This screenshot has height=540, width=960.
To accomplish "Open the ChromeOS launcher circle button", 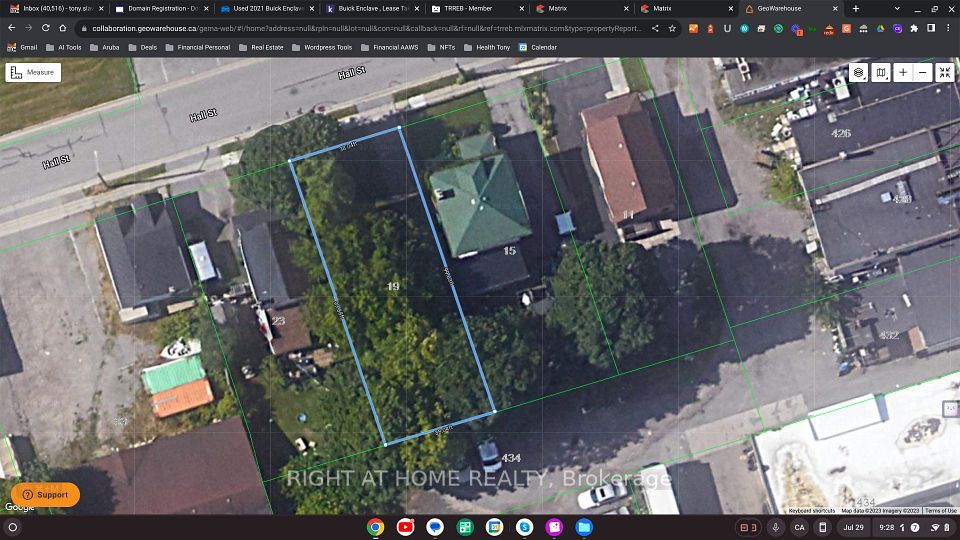I will [x=12, y=527].
